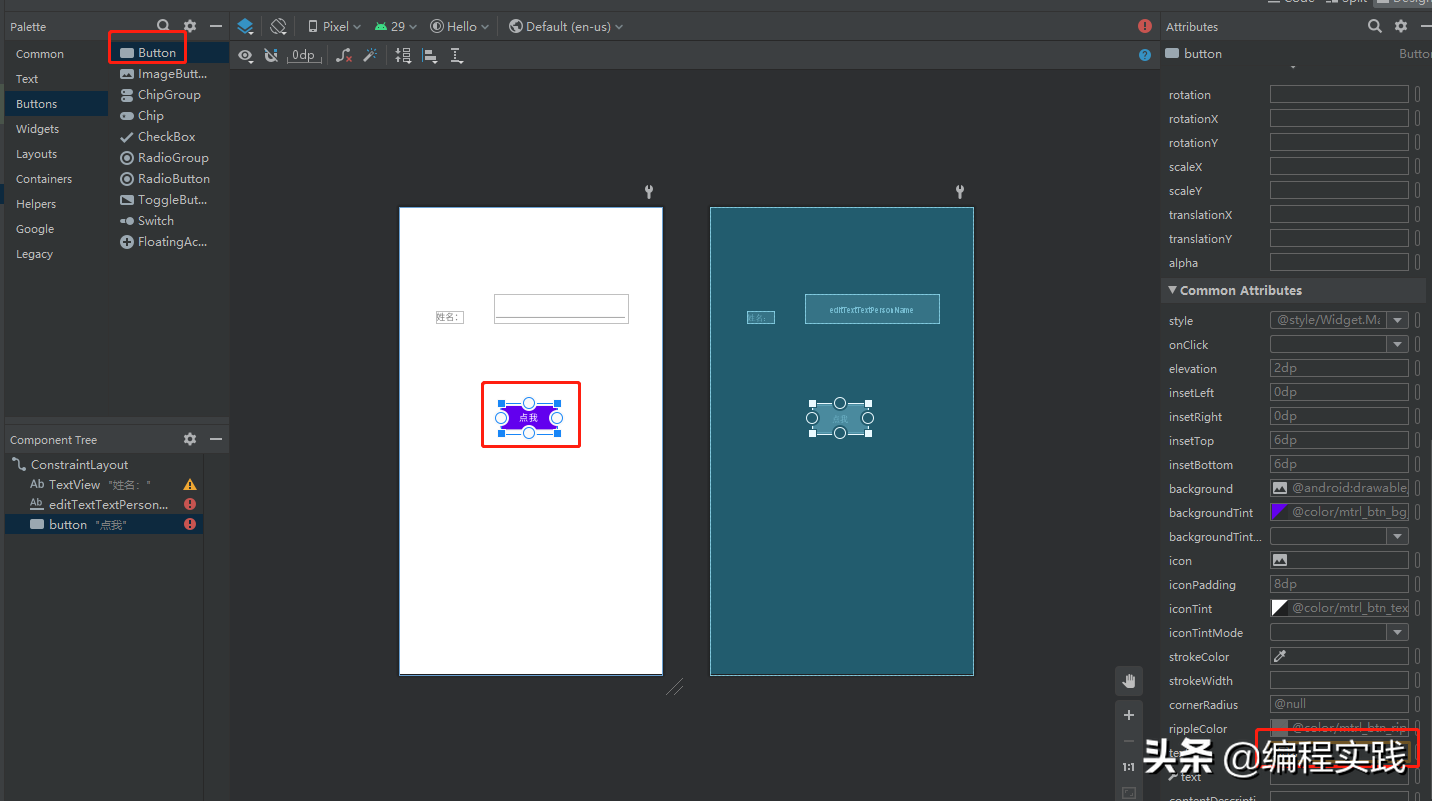Viewport: 1432px width, 801px height.
Task: Open the style attribute dropdown
Action: (1397, 321)
